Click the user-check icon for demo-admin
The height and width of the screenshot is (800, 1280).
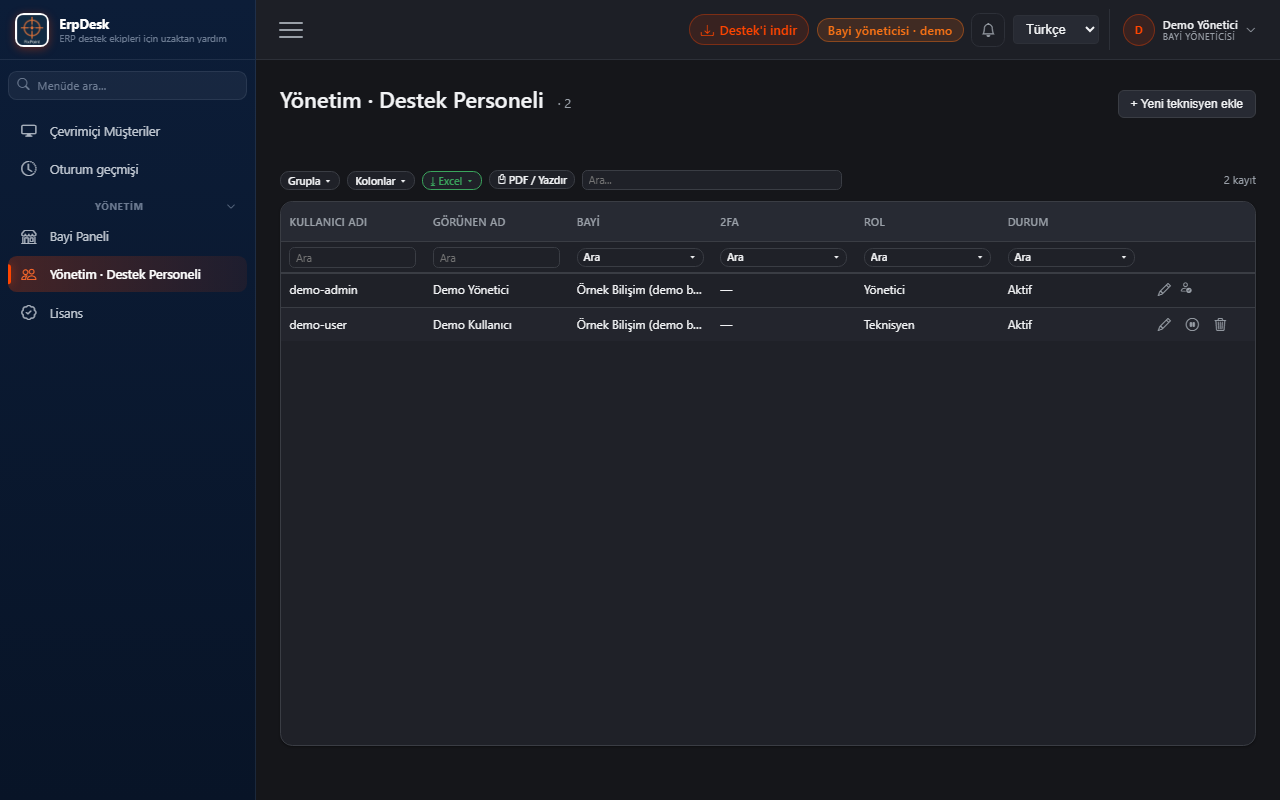pos(1186,289)
